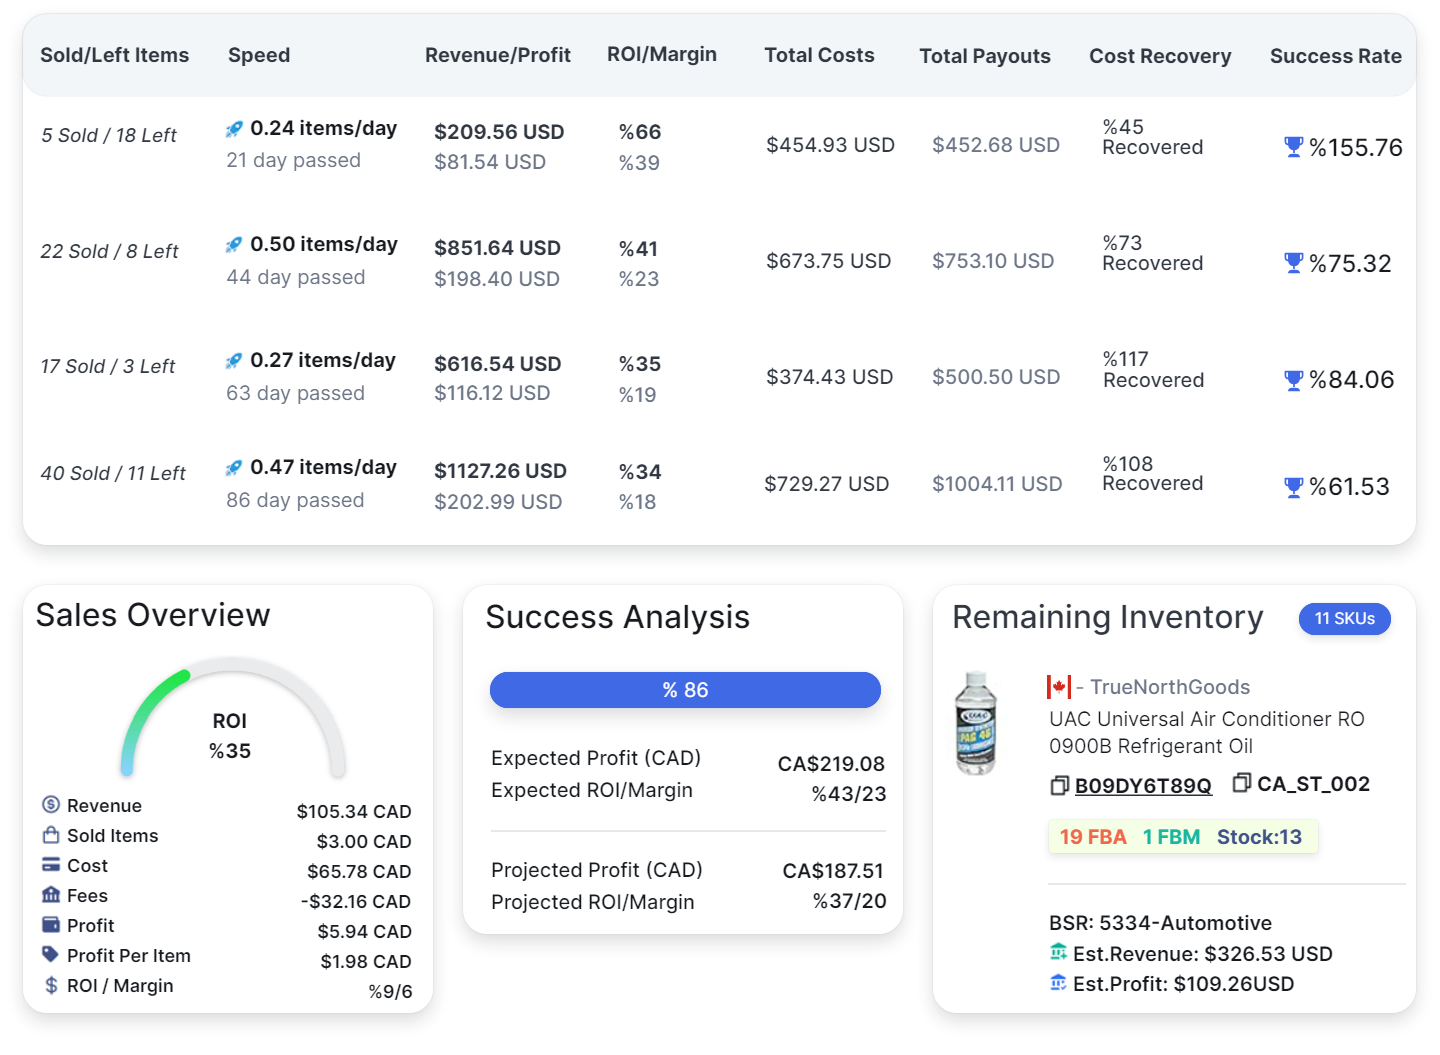Open the B09DY6T89Q product link
1440x1055 pixels.
tap(1143, 785)
